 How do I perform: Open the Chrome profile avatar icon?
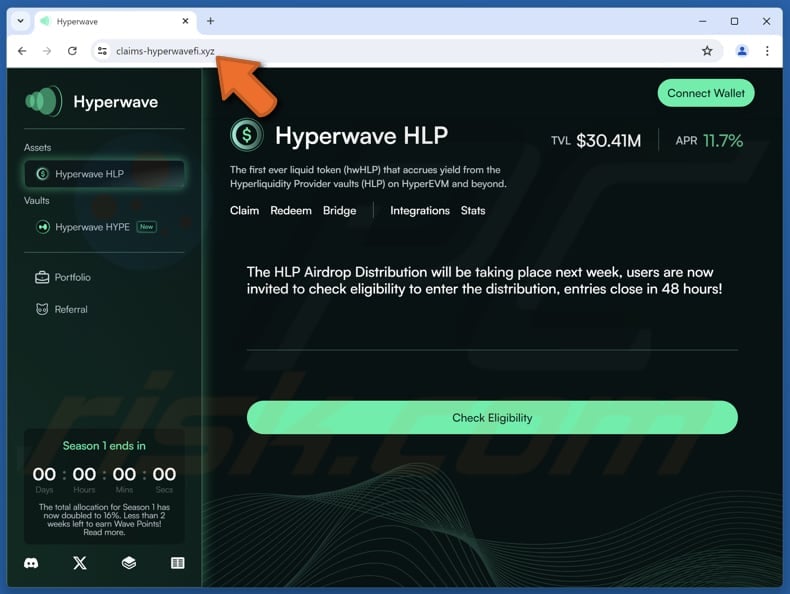pos(742,51)
